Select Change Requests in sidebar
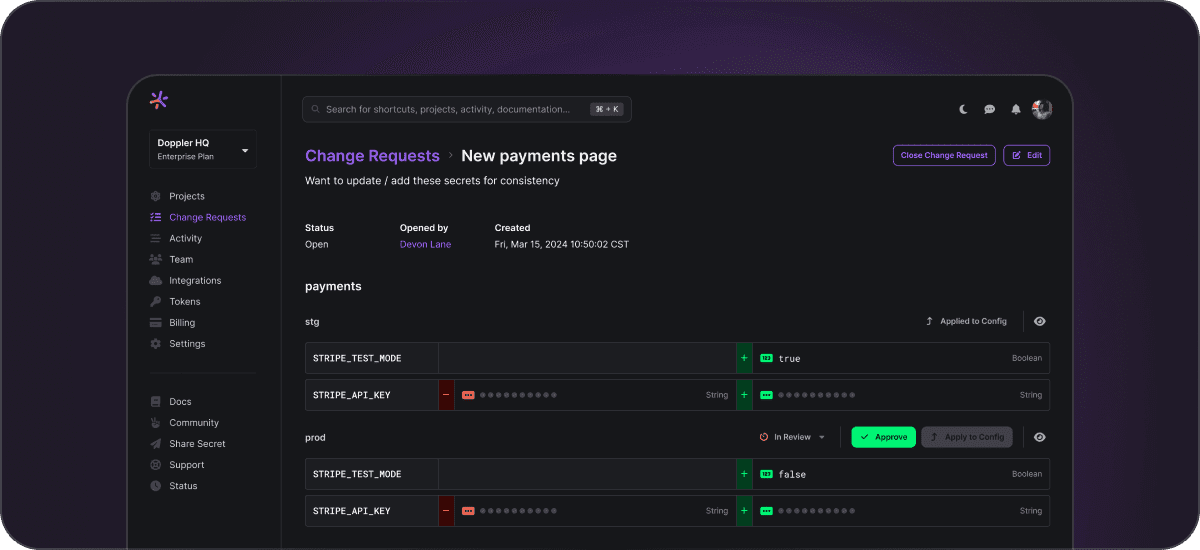1200x550 pixels. [197, 217]
